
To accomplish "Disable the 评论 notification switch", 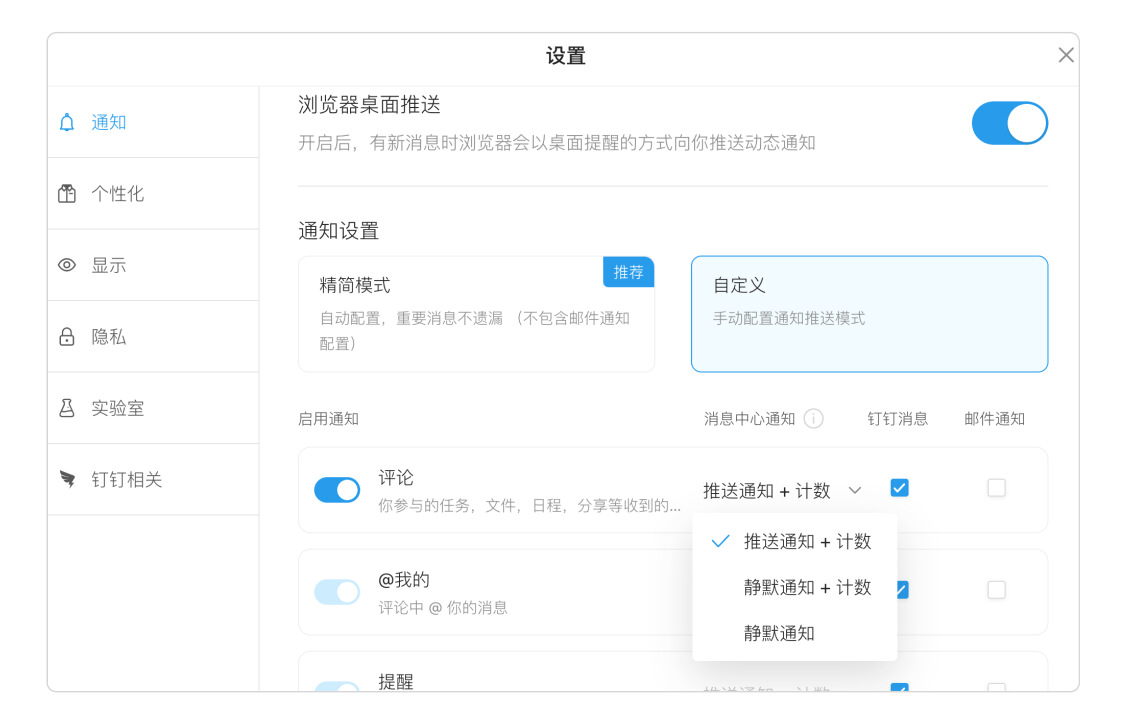I will (337, 490).
